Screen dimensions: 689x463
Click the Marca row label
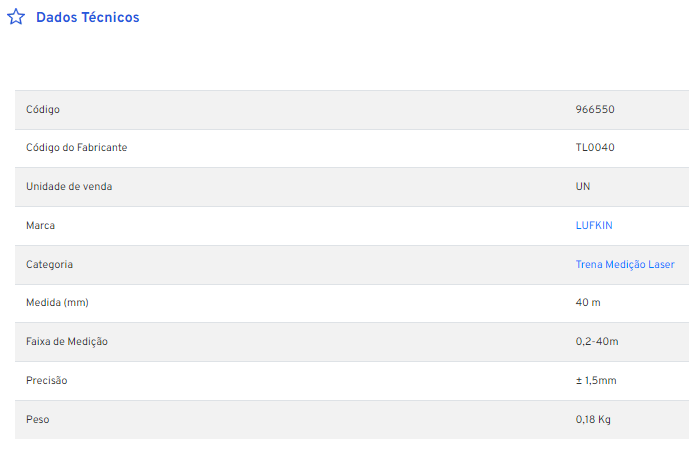point(40,225)
